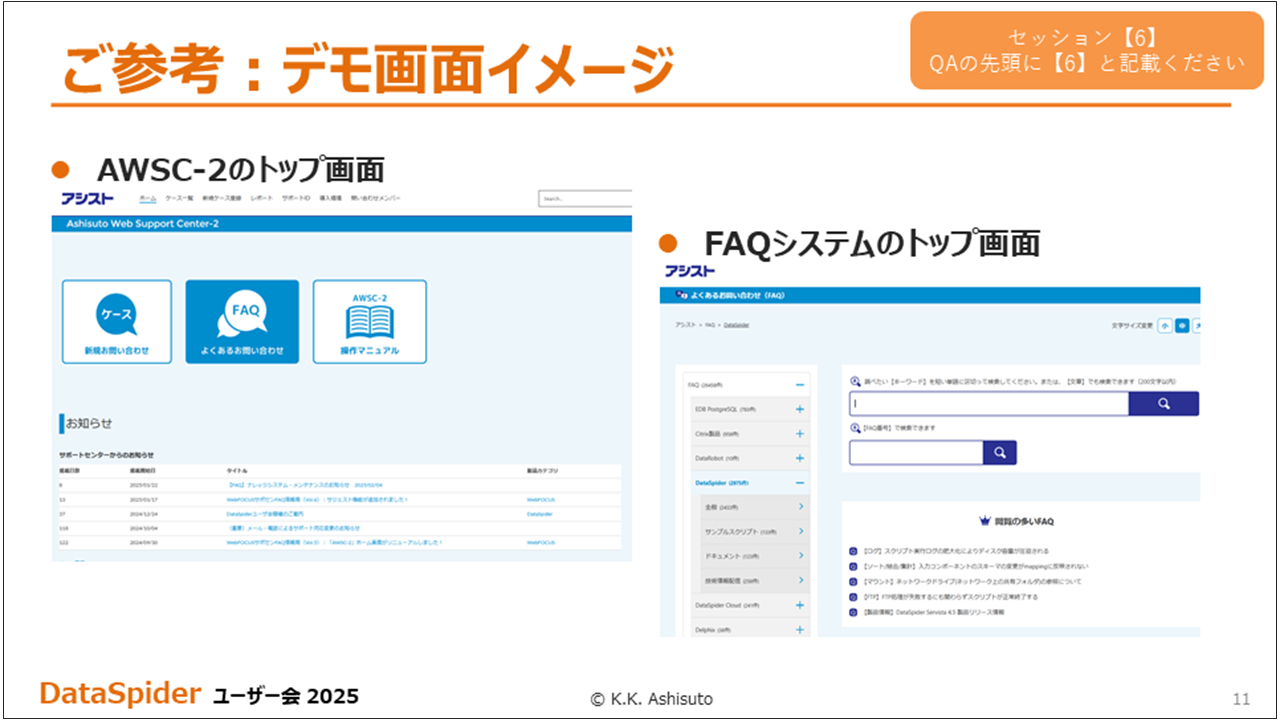Open the ケース new inquiry tile
This screenshot has height=720, width=1280.
[x=116, y=321]
